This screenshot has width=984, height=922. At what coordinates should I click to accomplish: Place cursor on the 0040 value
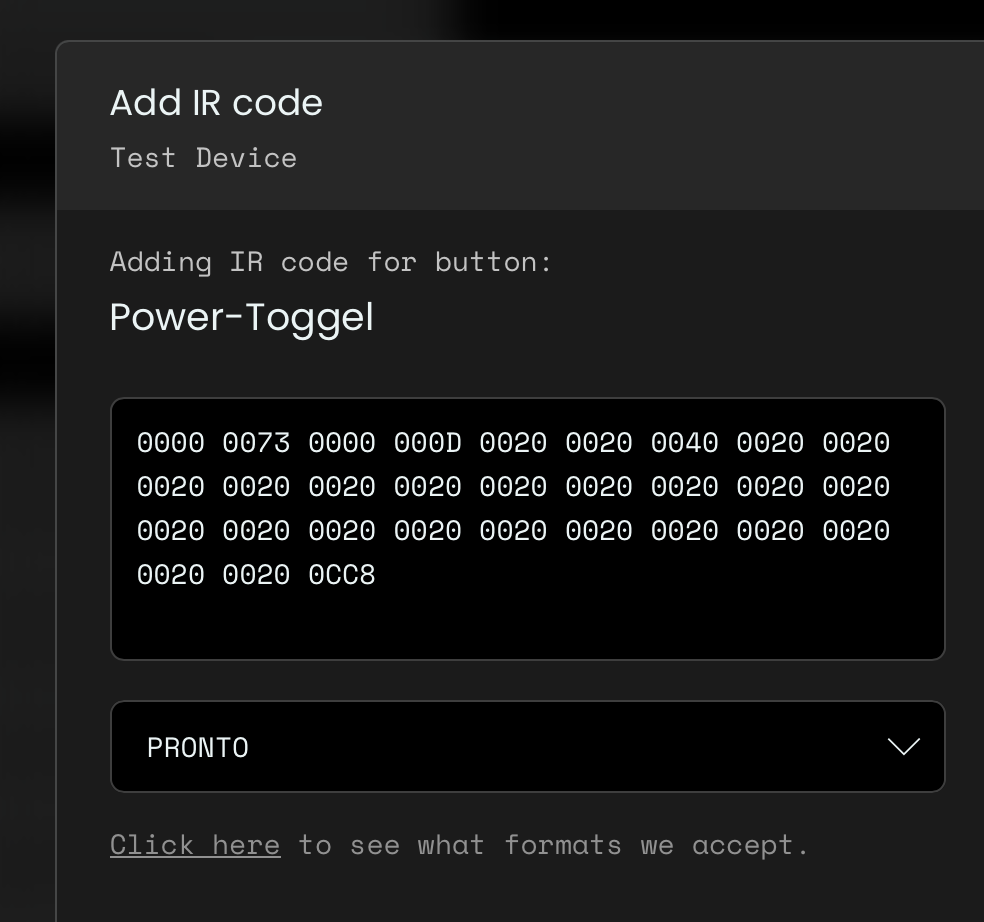coord(684,442)
